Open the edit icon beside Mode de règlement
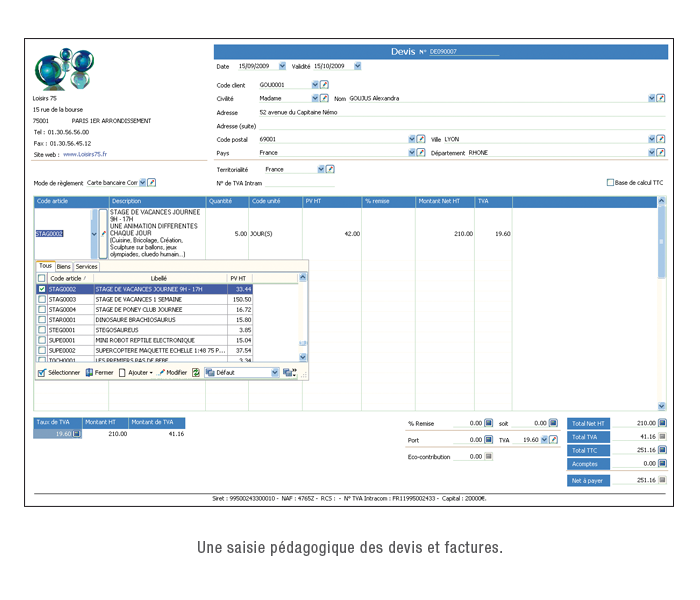Image resolution: width=700 pixels, height=600 pixels. [152, 183]
